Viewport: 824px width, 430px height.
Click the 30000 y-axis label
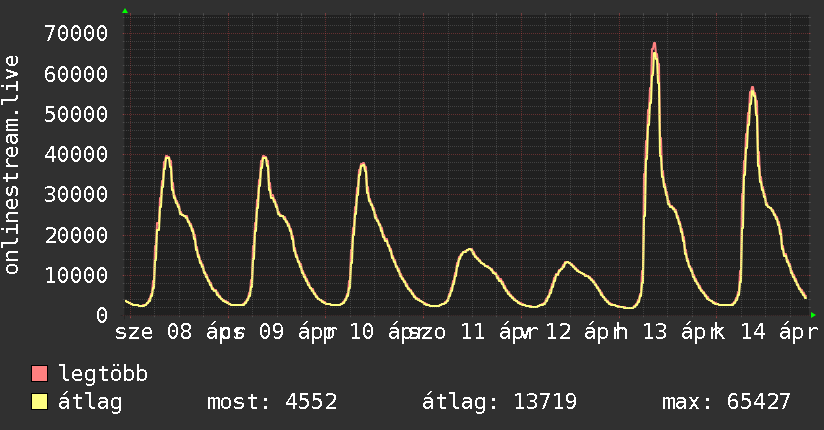76,194
